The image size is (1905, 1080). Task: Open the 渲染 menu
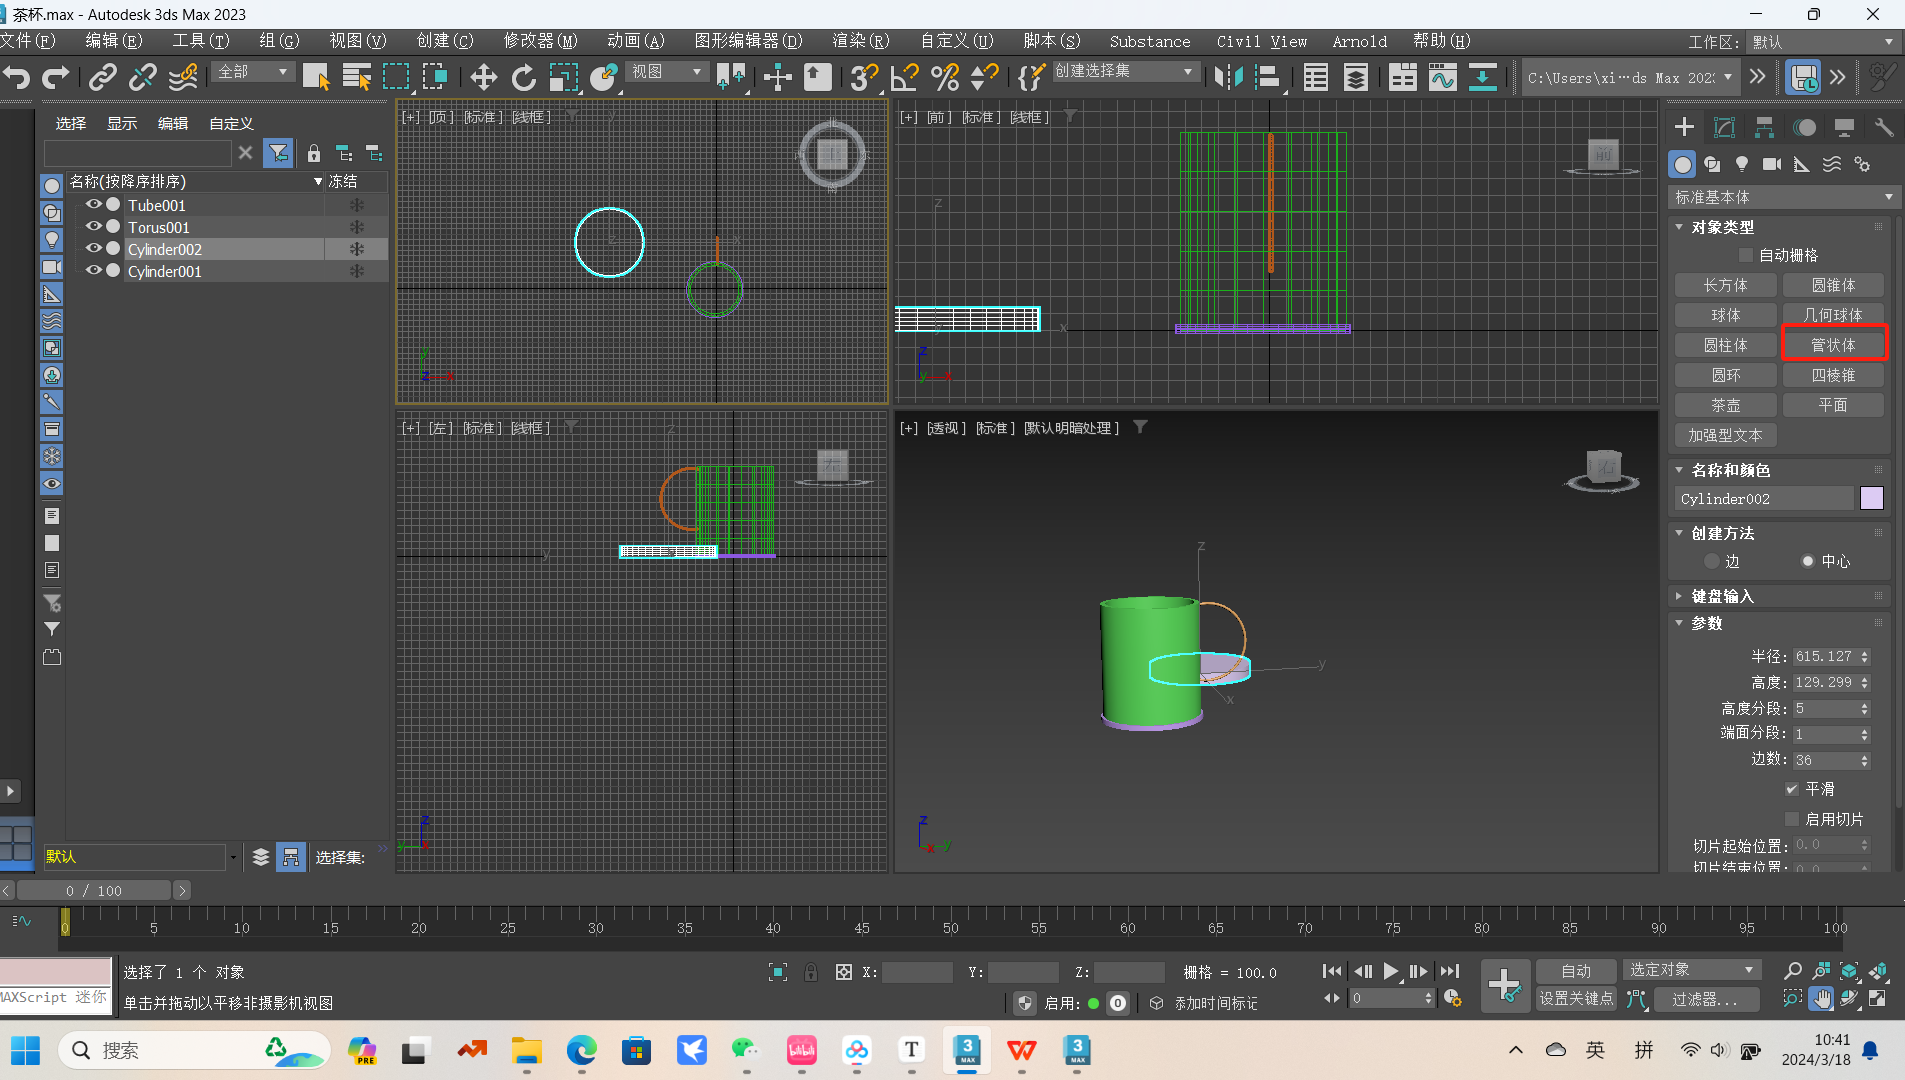click(860, 41)
